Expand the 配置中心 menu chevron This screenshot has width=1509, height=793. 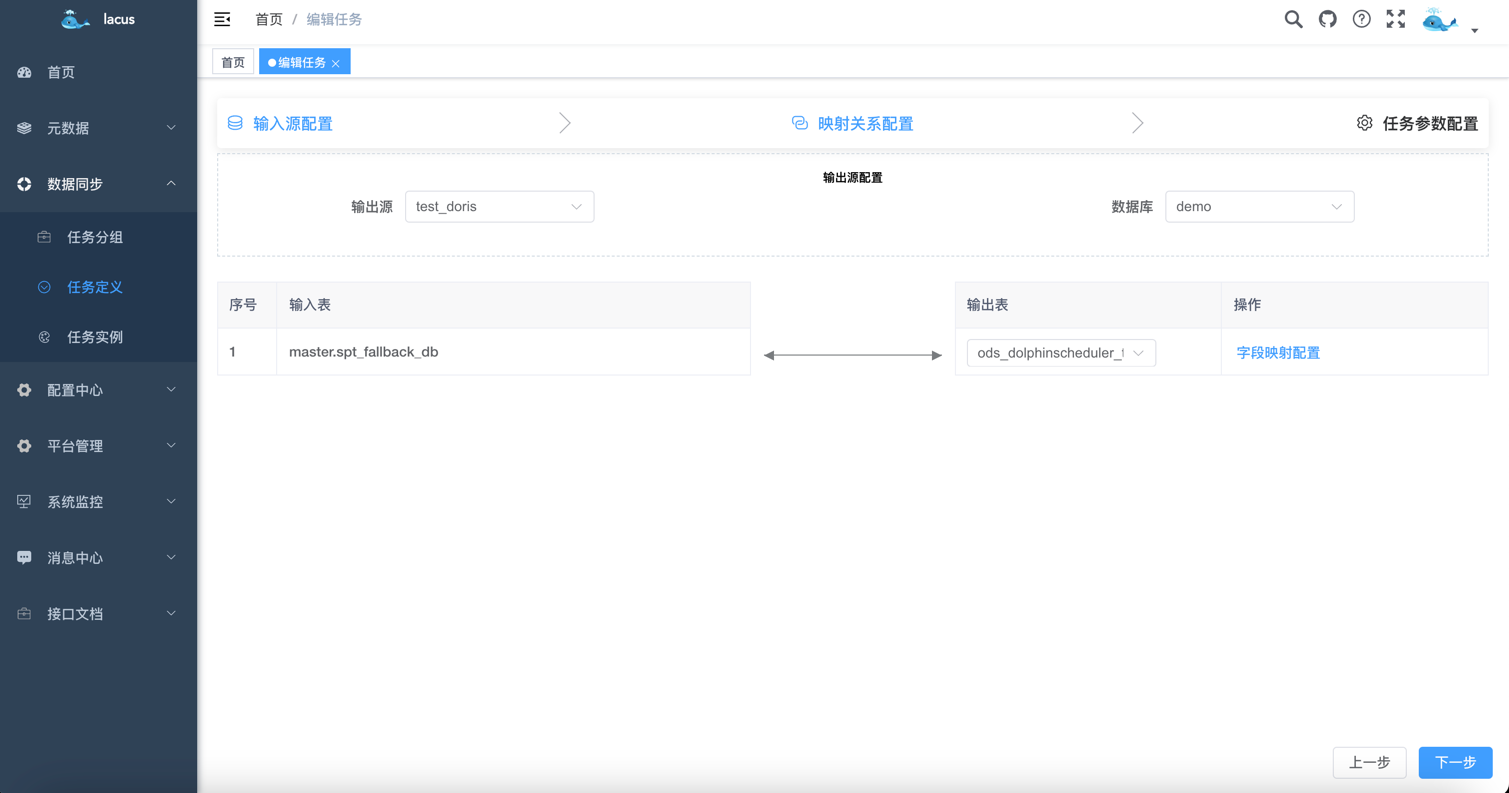point(171,390)
